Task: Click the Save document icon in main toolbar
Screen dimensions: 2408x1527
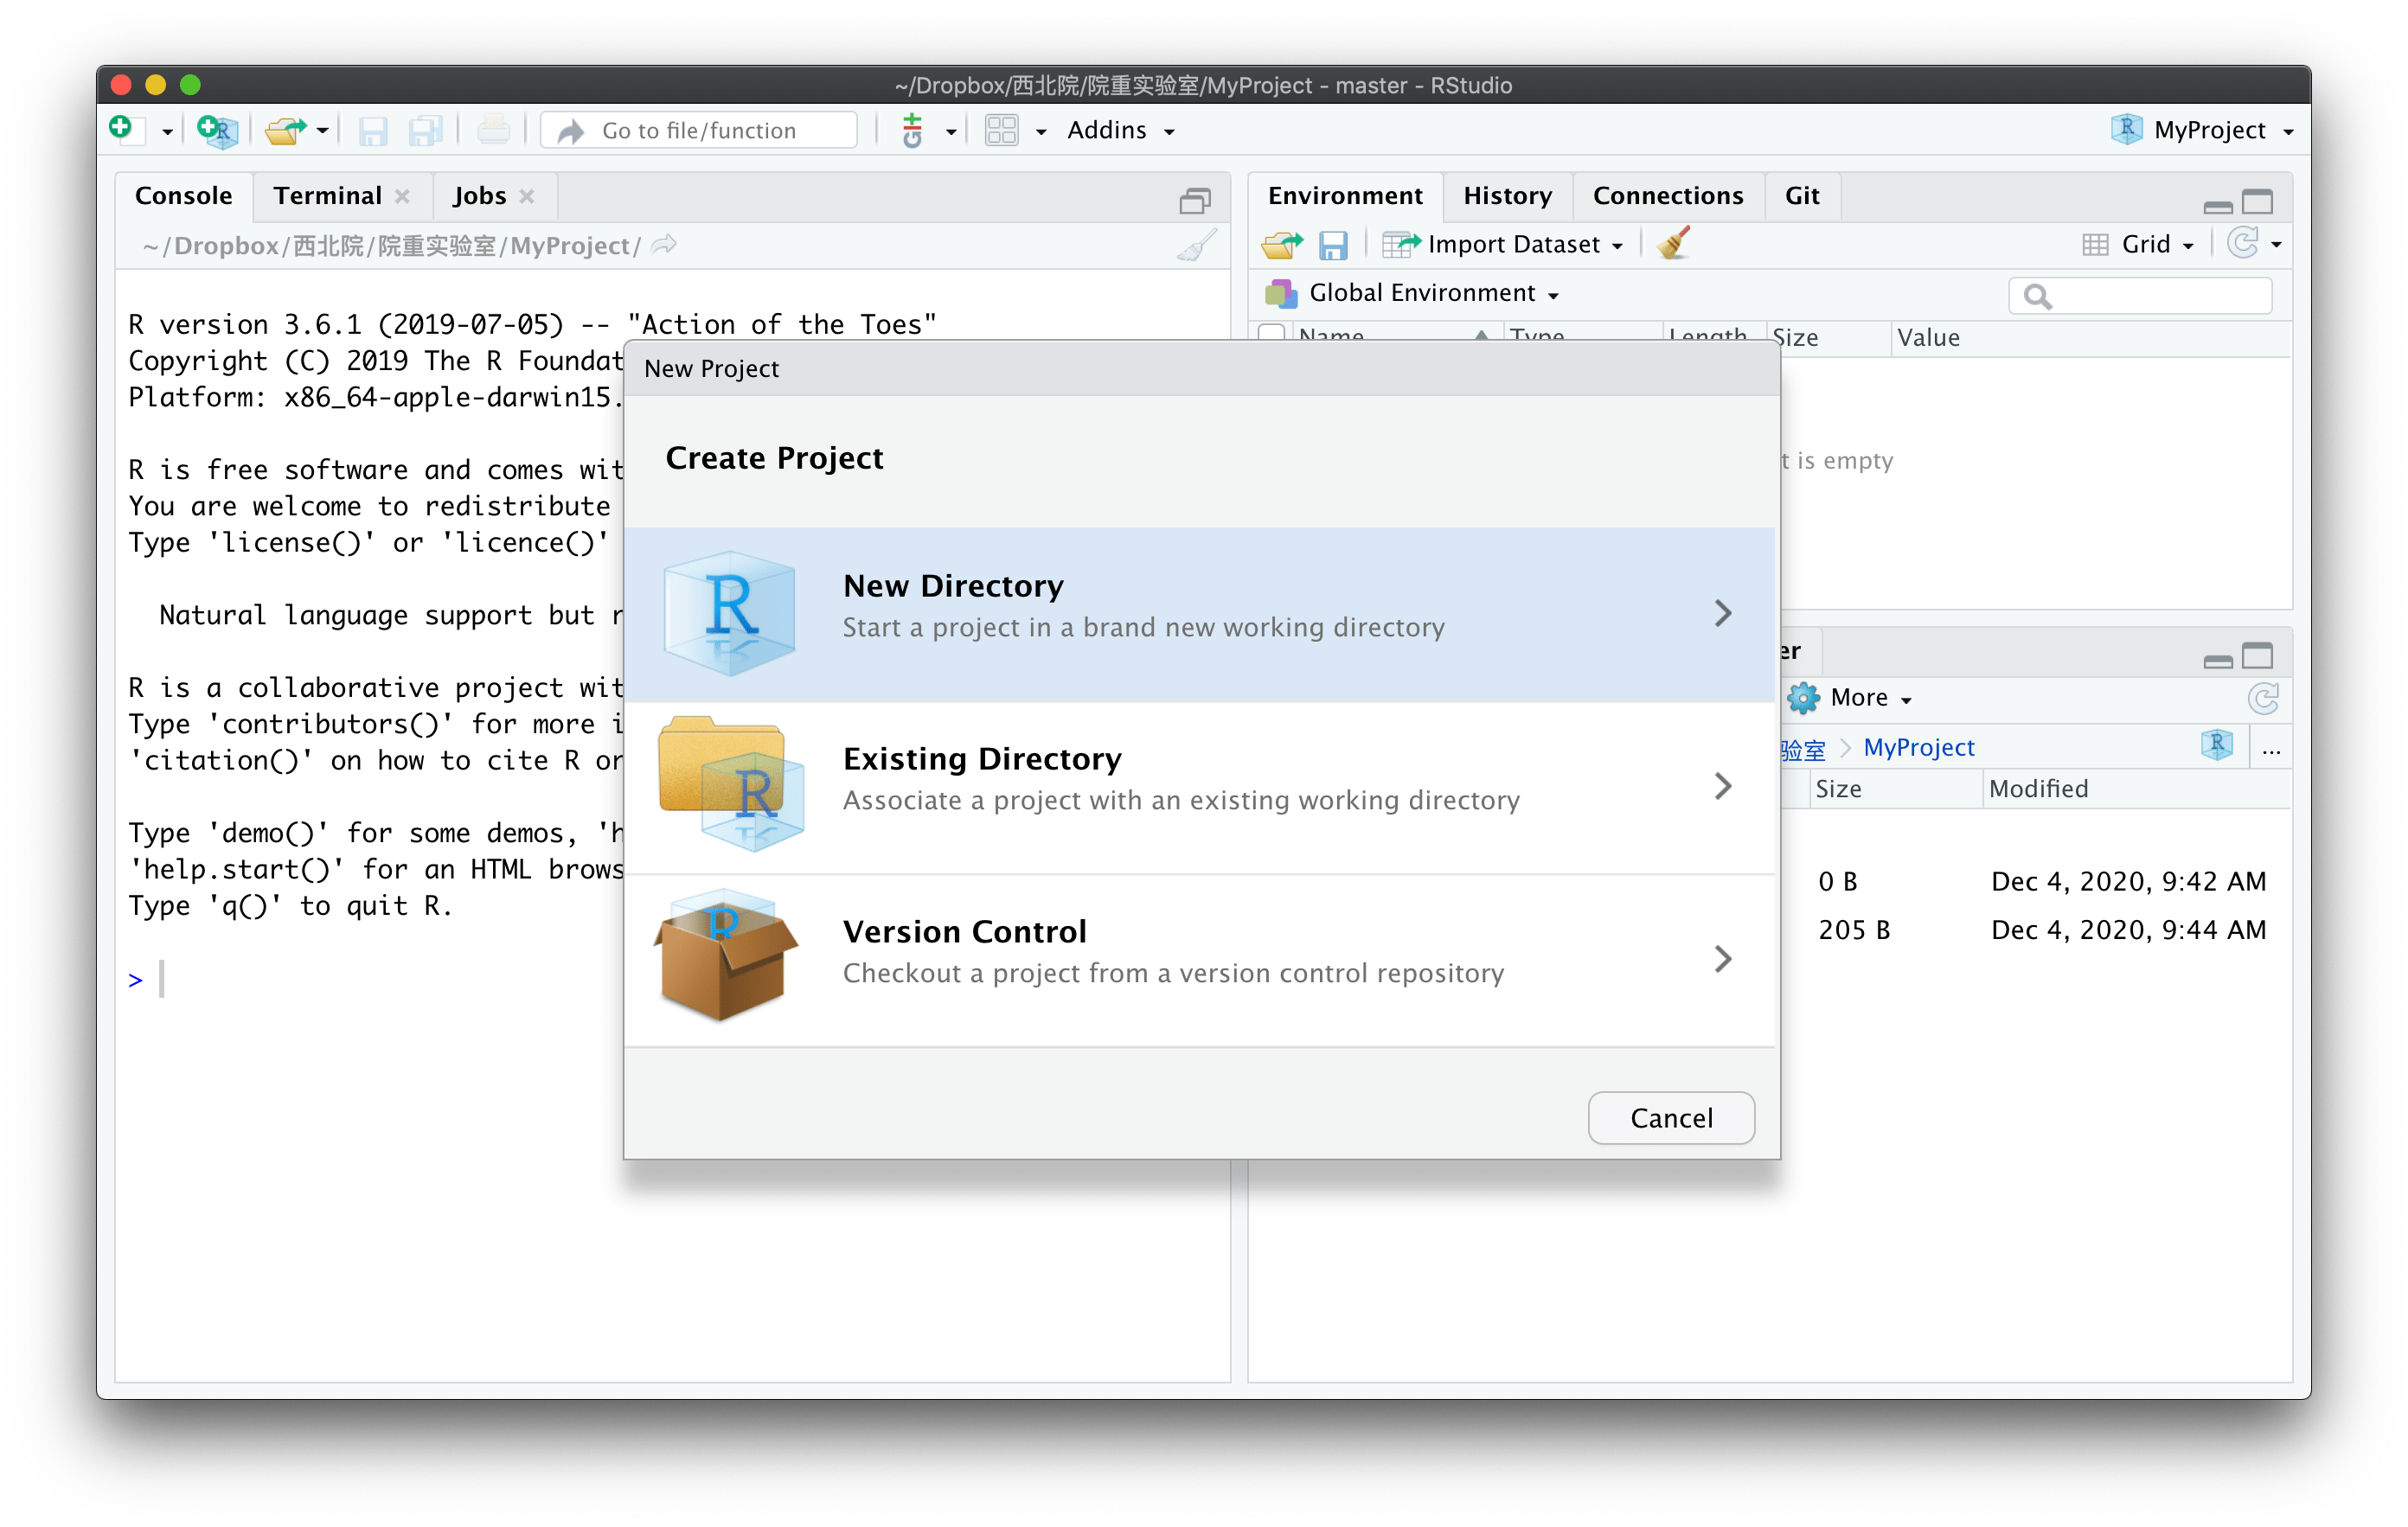Action: 373,131
